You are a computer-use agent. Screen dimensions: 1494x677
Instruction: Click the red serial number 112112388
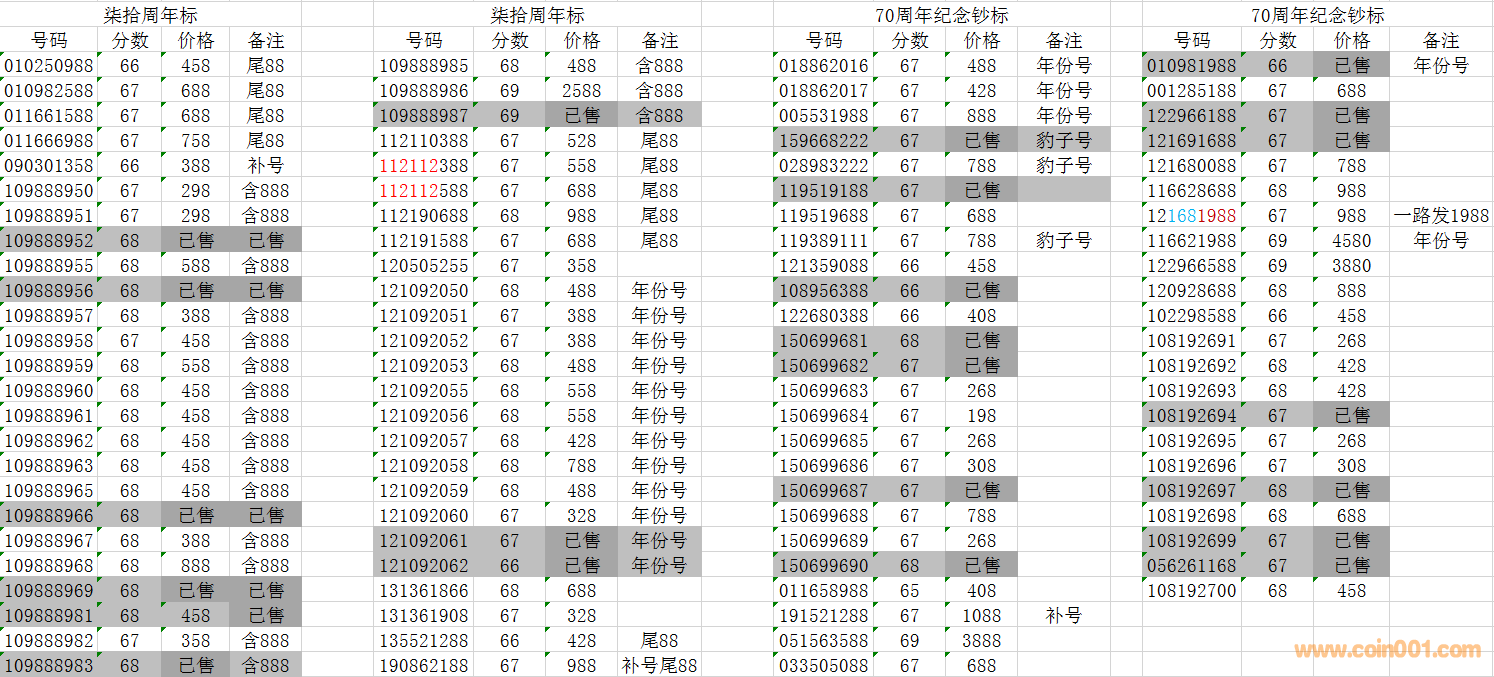point(423,166)
